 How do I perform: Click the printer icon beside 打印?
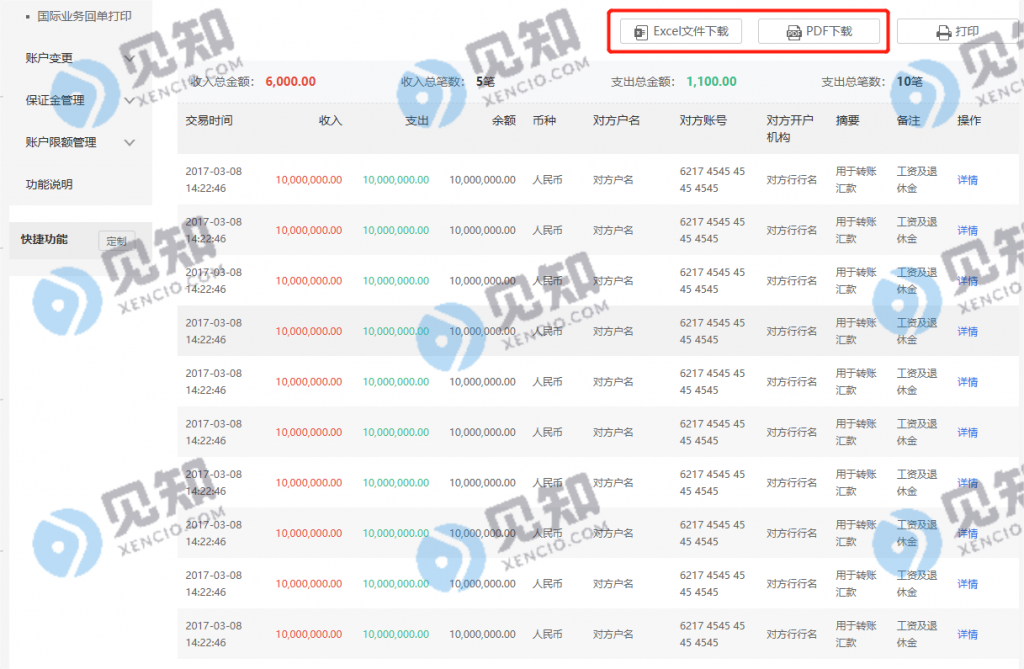(943, 32)
